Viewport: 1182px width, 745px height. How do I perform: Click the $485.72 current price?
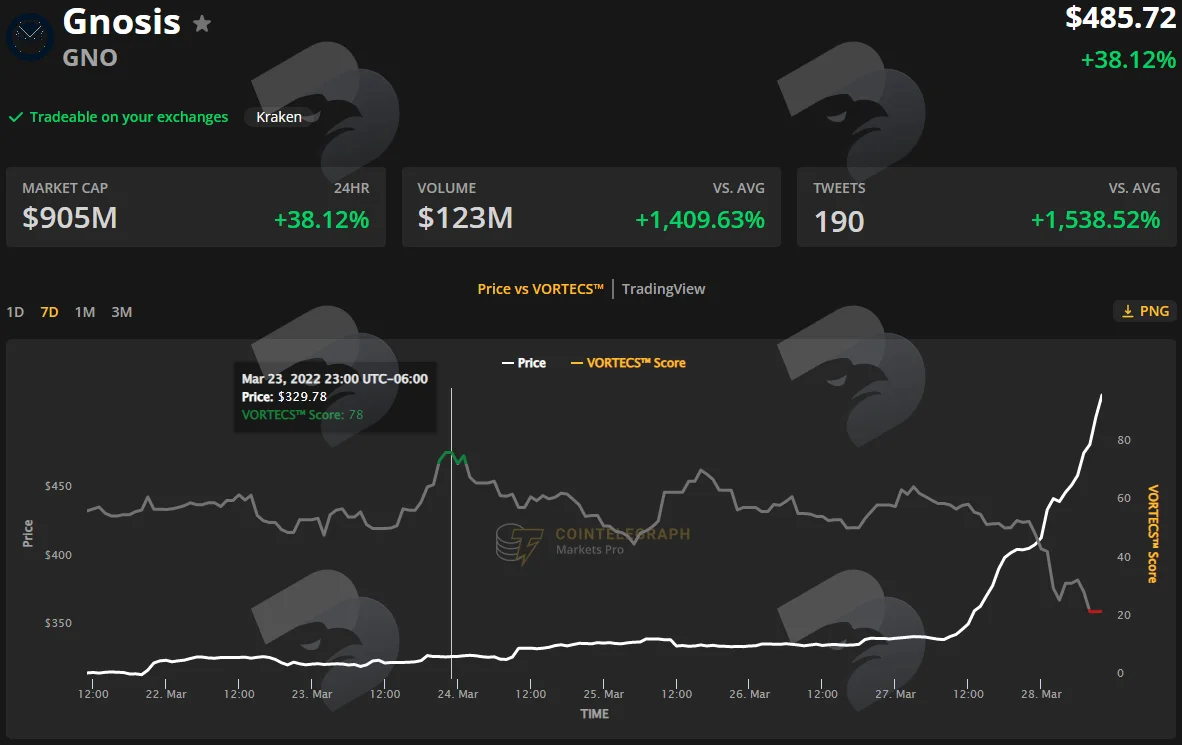1120,18
